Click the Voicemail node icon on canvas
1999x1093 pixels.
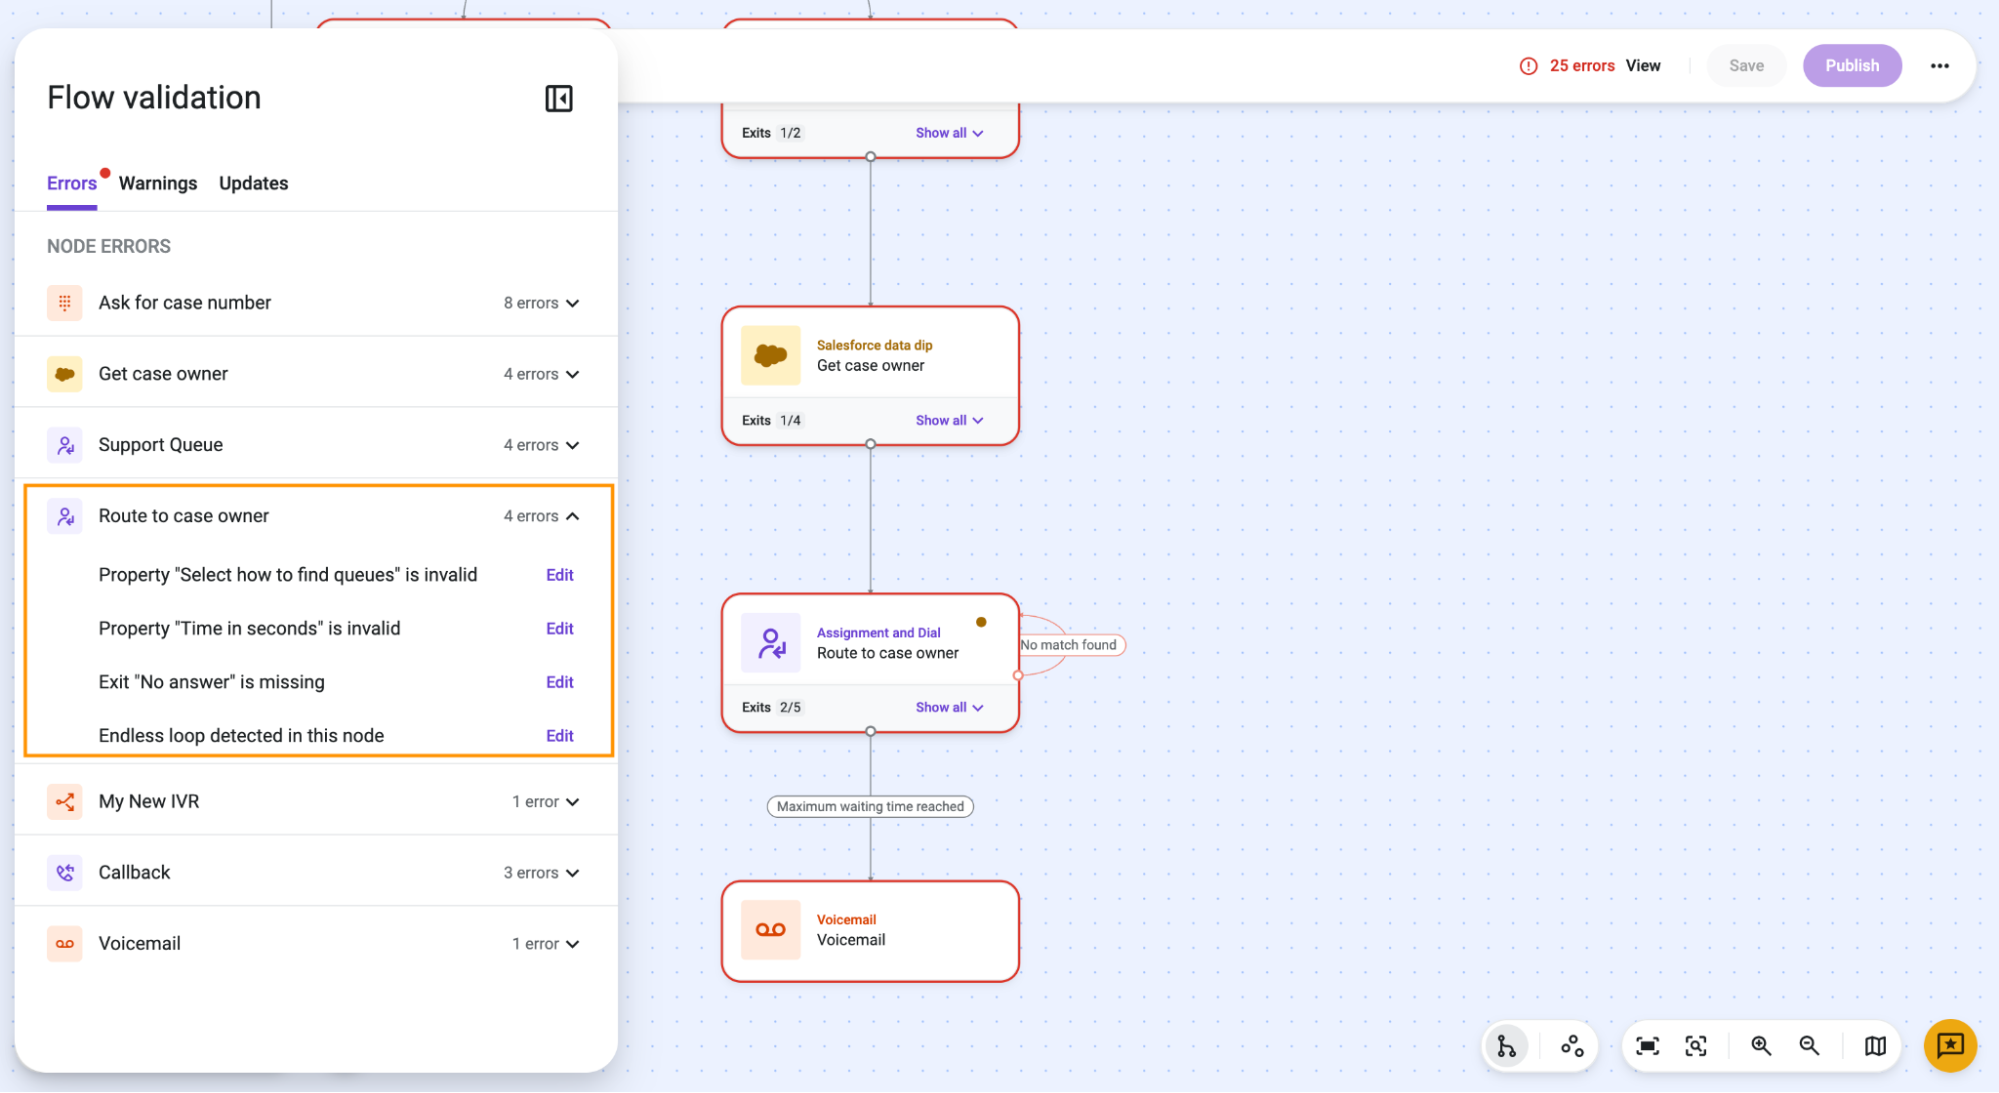pyautogui.click(x=770, y=930)
